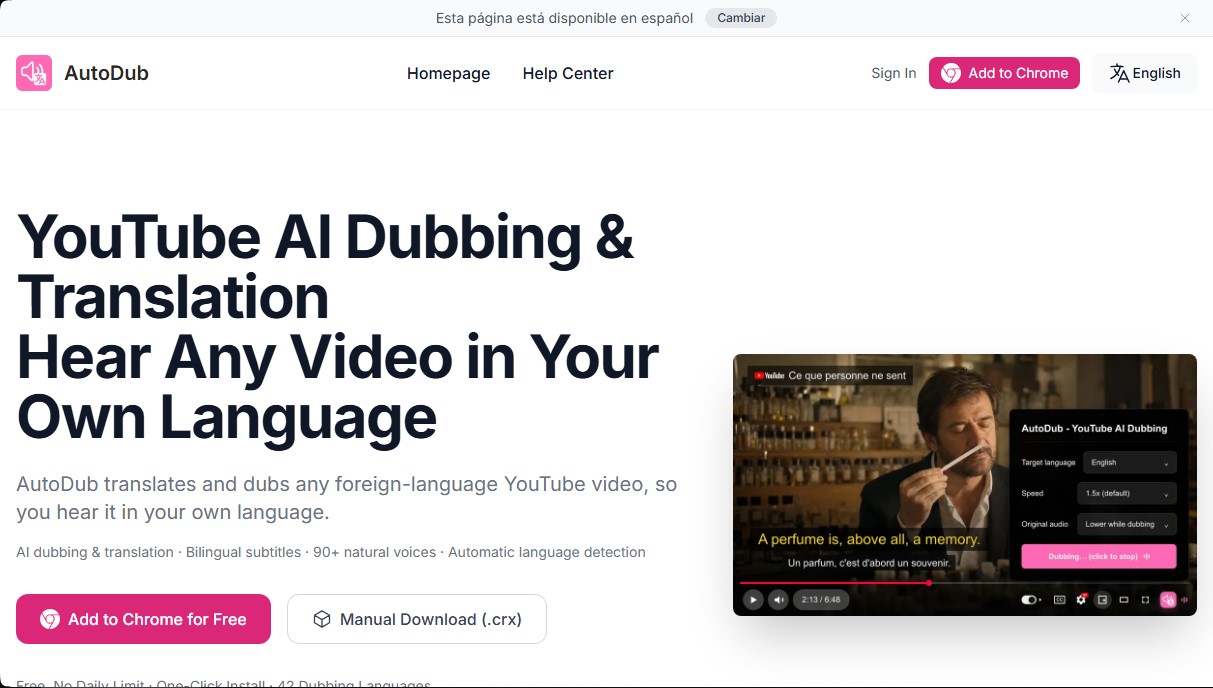Click the Dubbing... (click to stop) button

tap(1099, 557)
